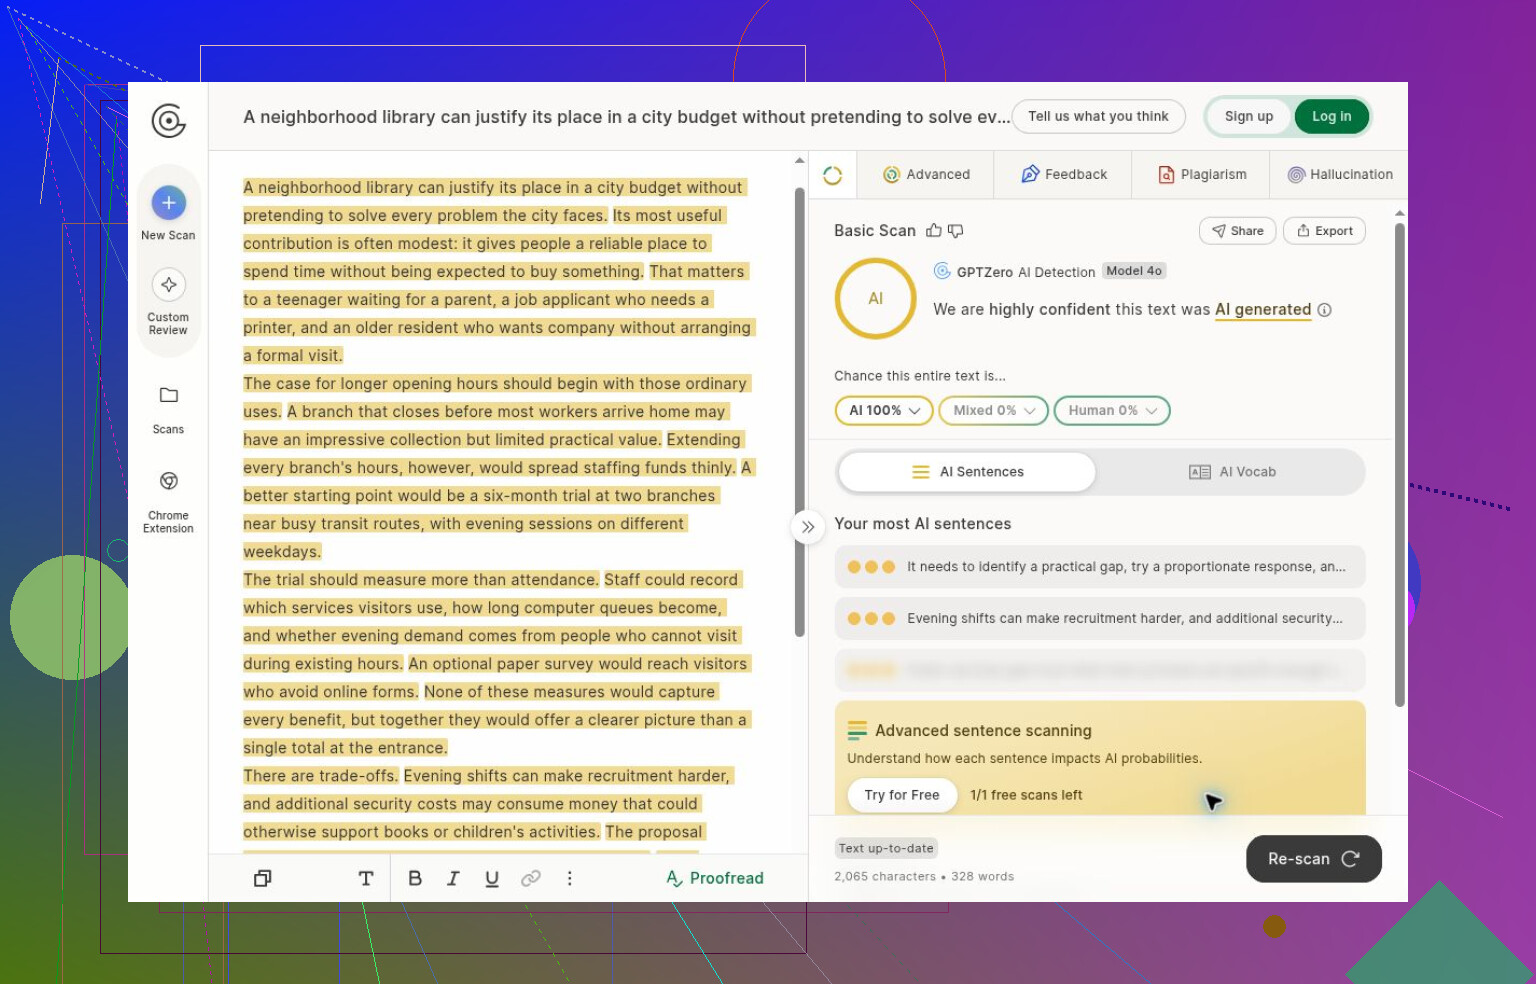Image resolution: width=1536 pixels, height=984 pixels.
Task: Toggle underline formatting
Action: pyautogui.click(x=492, y=878)
